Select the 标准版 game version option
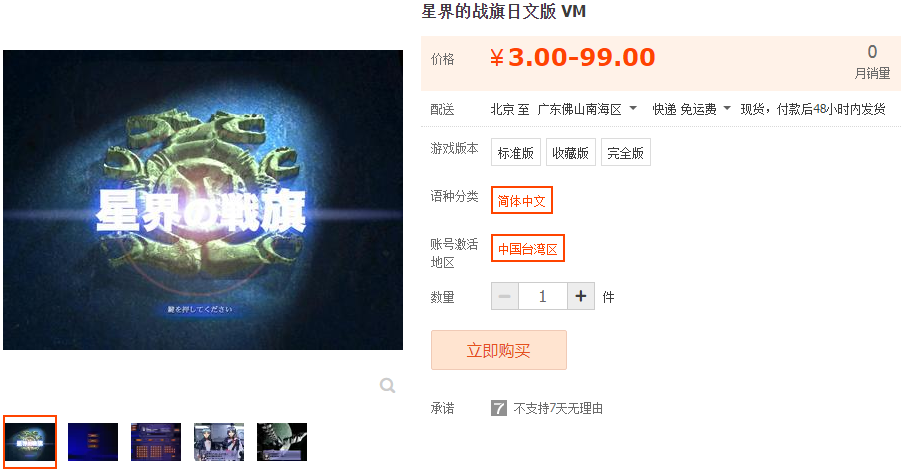 pos(515,152)
